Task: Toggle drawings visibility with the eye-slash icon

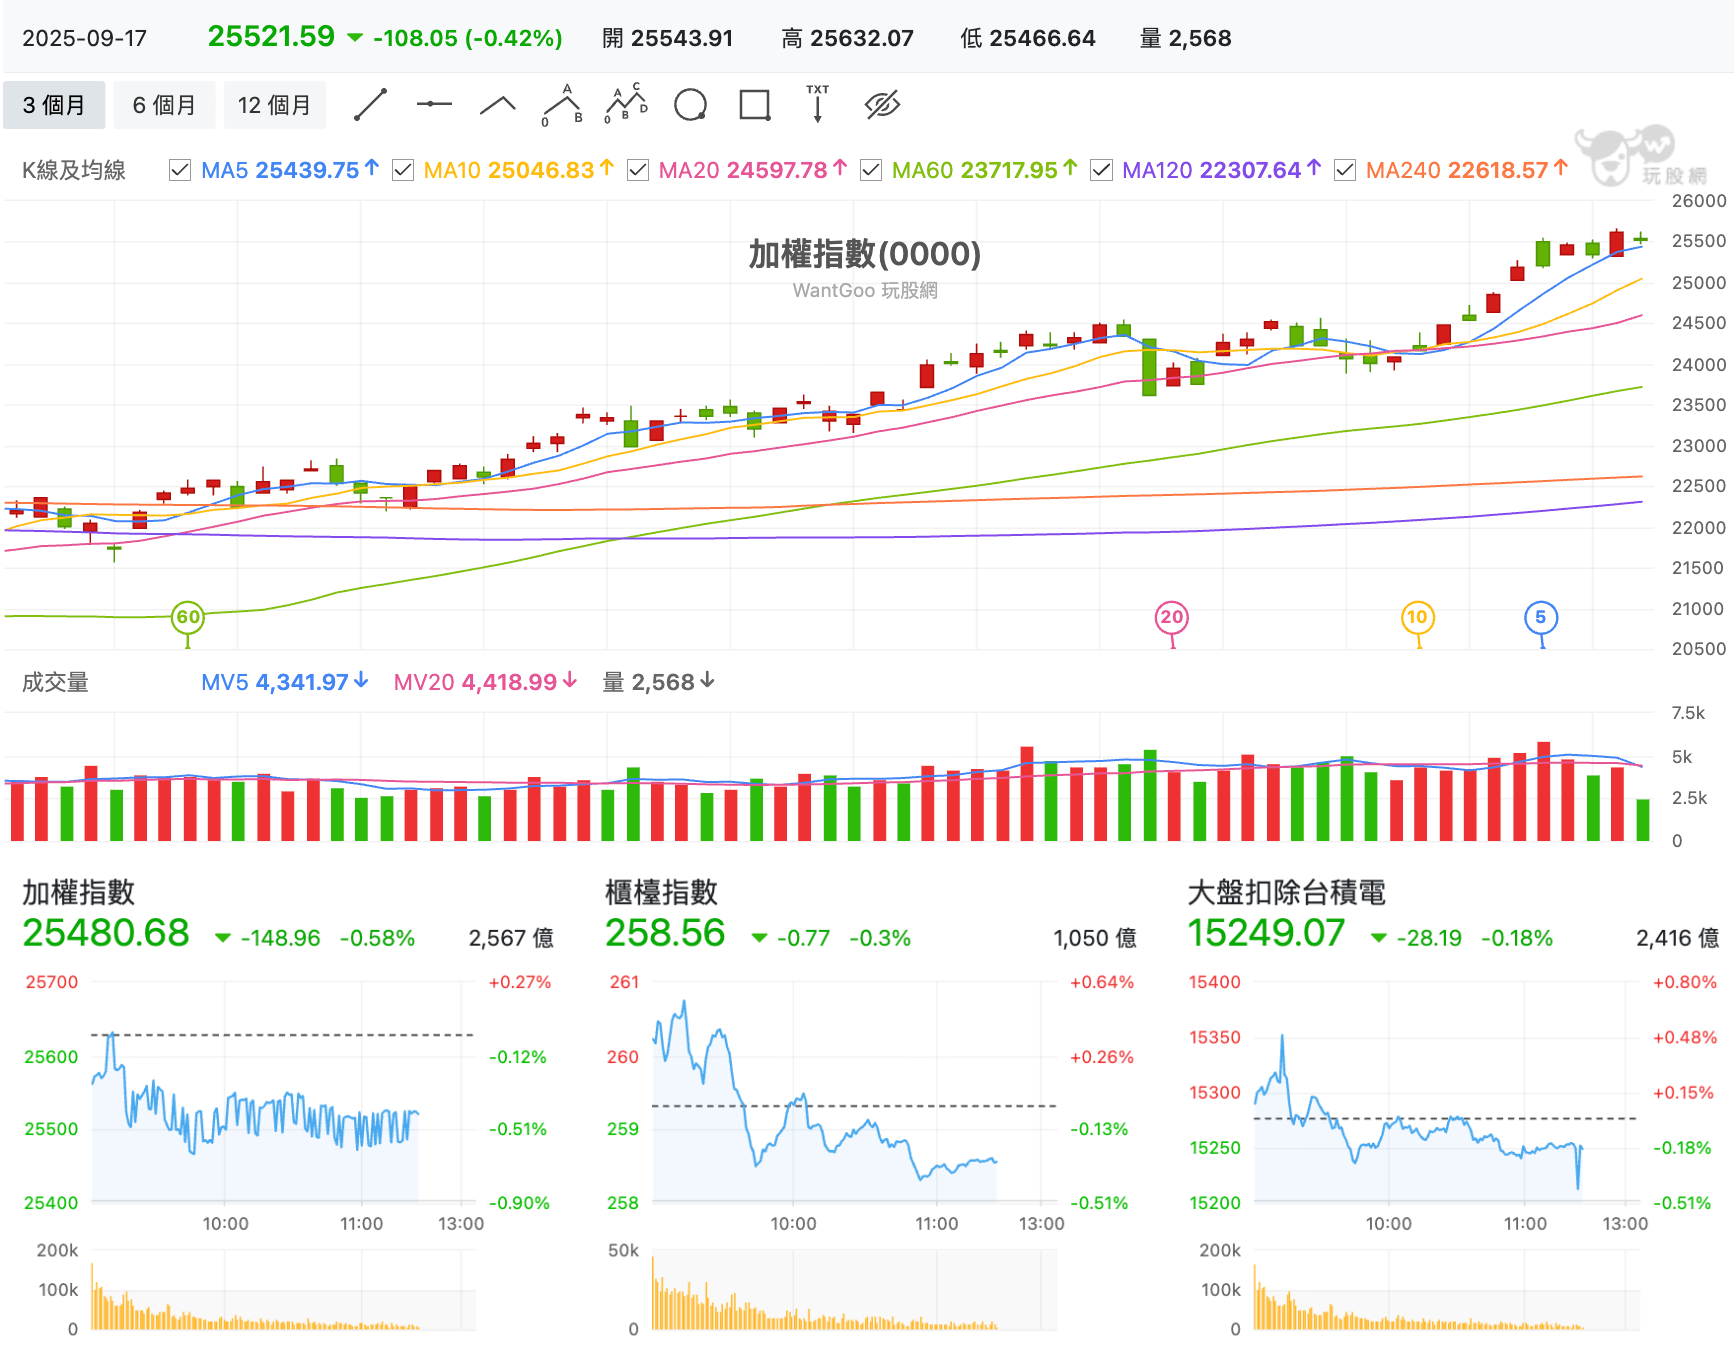Action: [x=882, y=104]
